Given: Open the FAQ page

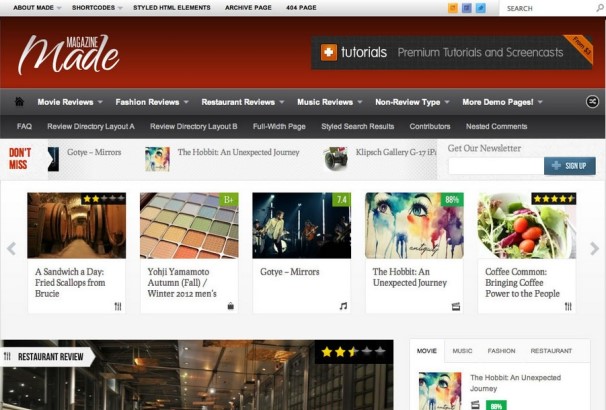Looking at the screenshot, I should pyautogui.click(x=24, y=126).
